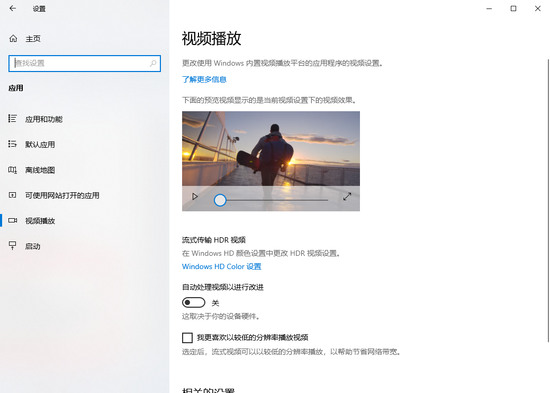Viewport: 550px width, 393px height.
Task: Play the preview video
Action: [195, 196]
